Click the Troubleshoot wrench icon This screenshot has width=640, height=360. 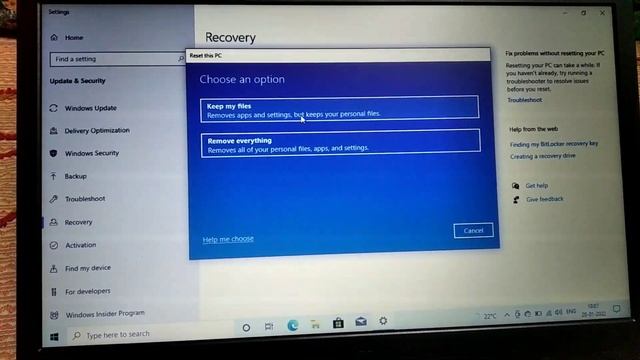53,199
